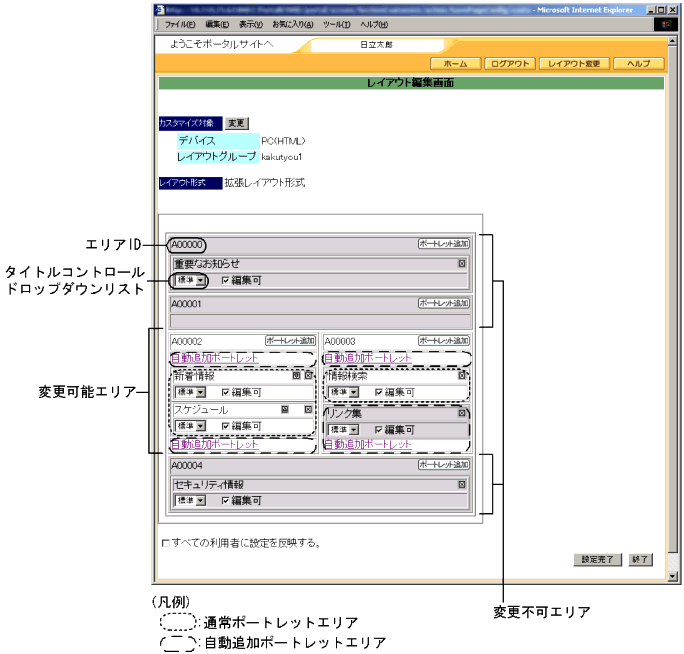
Task: Click ポートレット追加 in area A00001
Action: (x=444, y=303)
